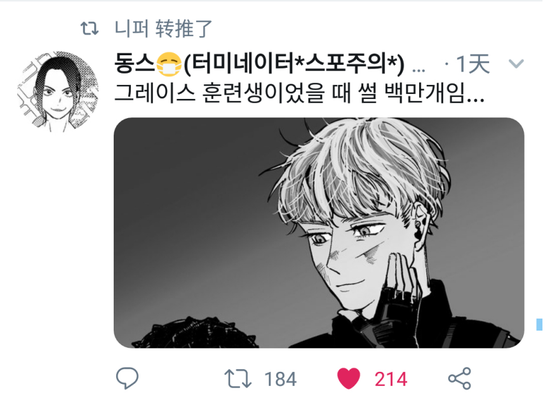
Task: Click the small retweet indicator icon above the tweet
Action: pyautogui.click(x=89, y=28)
